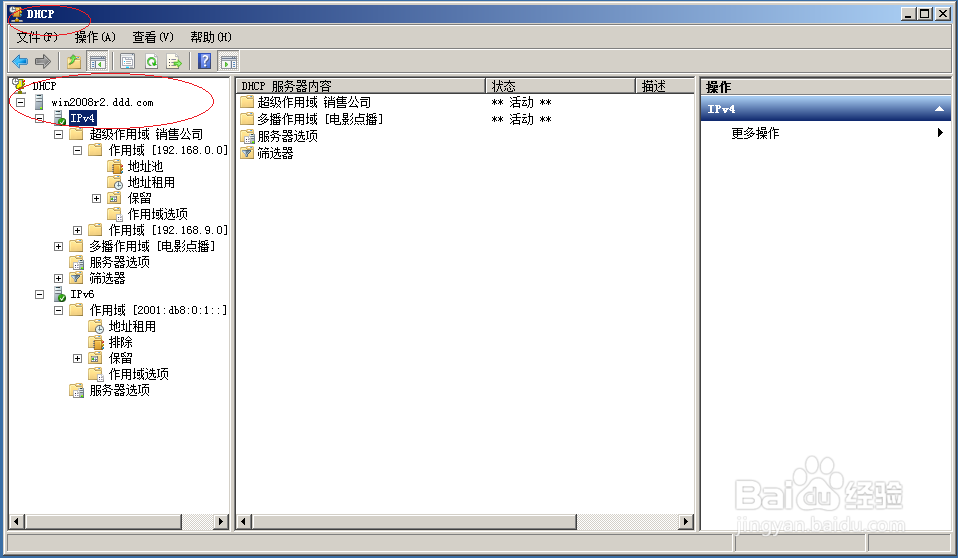This screenshot has width=958, height=558.
Task: Expand 作用域 [192.168.9.0] tree node
Action: pos(78,230)
